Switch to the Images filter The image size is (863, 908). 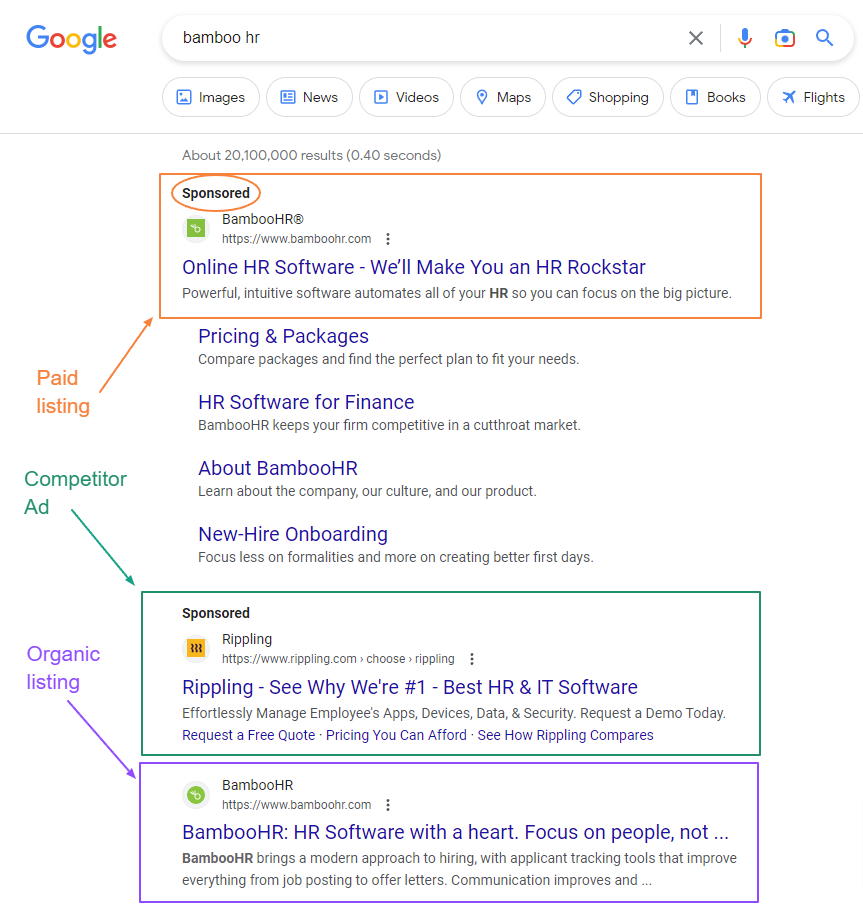pos(211,97)
